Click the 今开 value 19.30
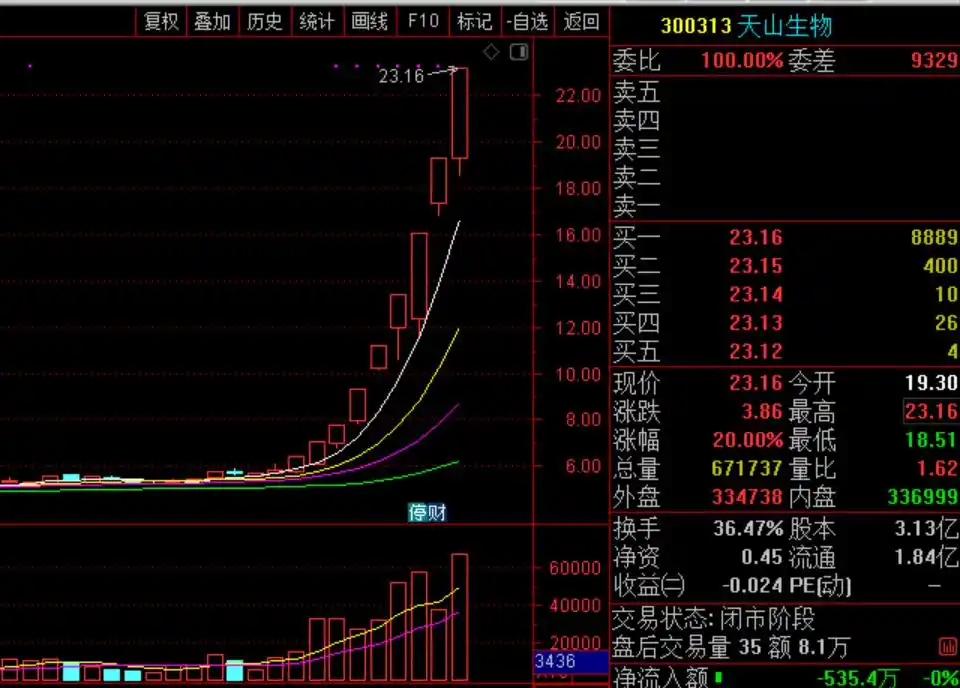The width and height of the screenshot is (960, 688). click(931, 383)
